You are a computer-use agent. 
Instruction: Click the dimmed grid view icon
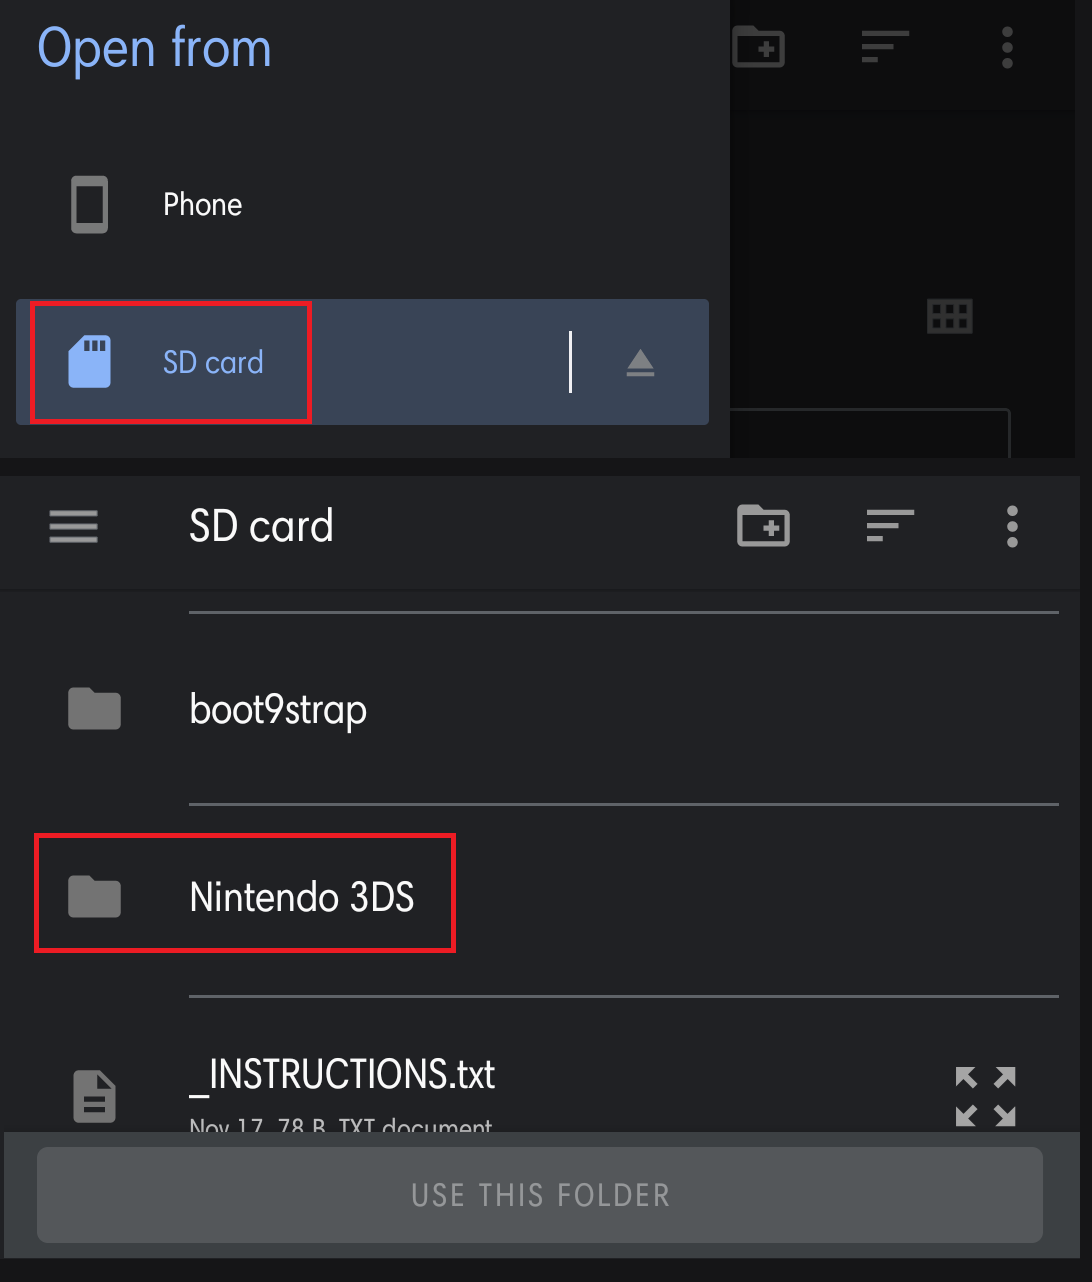(x=949, y=317)
